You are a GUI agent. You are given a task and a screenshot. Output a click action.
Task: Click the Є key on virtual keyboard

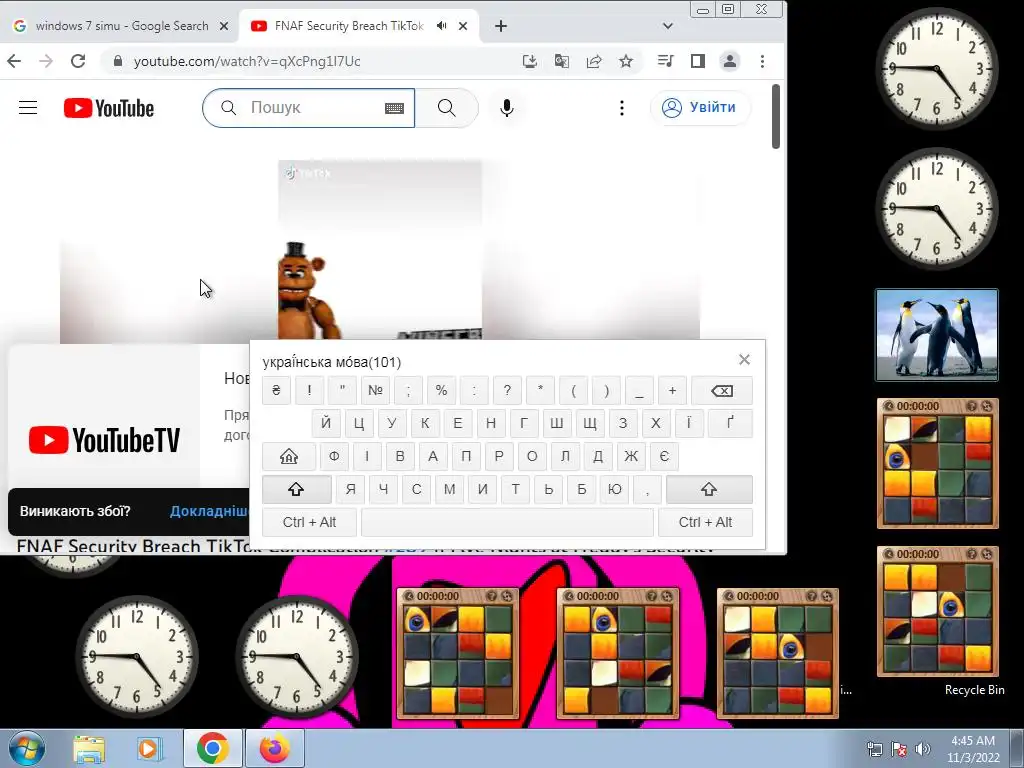pos(664,456)
